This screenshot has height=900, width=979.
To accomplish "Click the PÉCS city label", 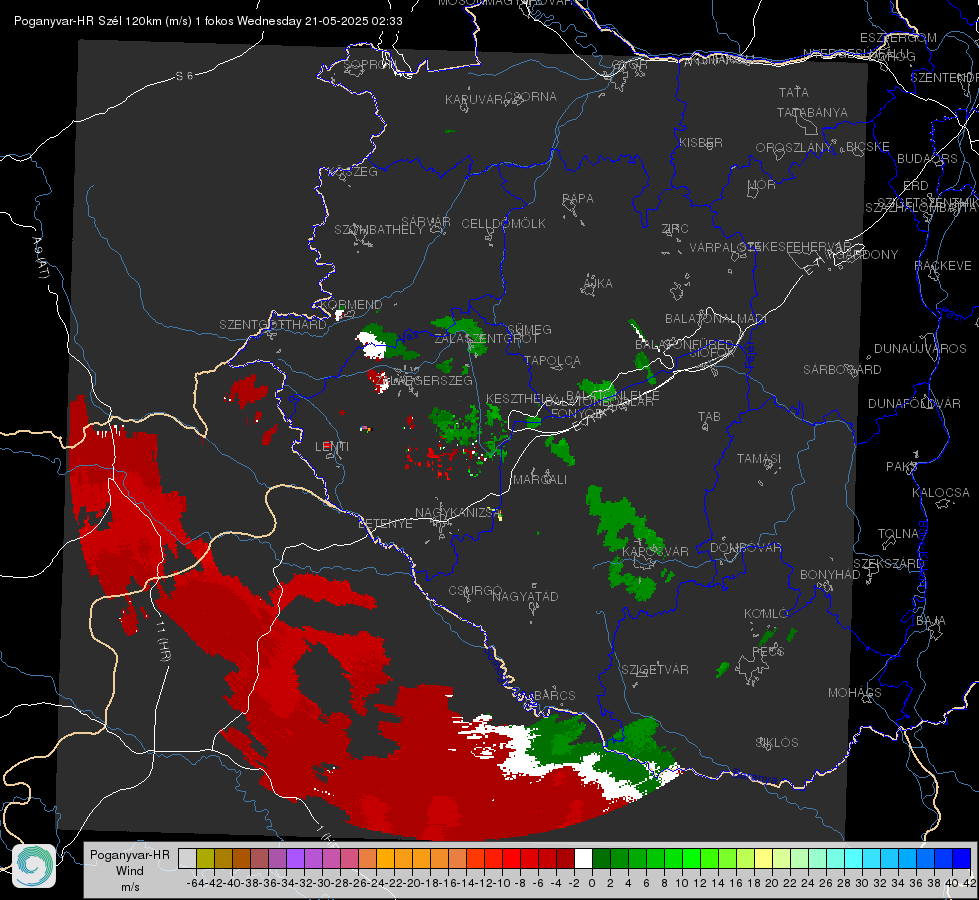I will coord(768,651).
